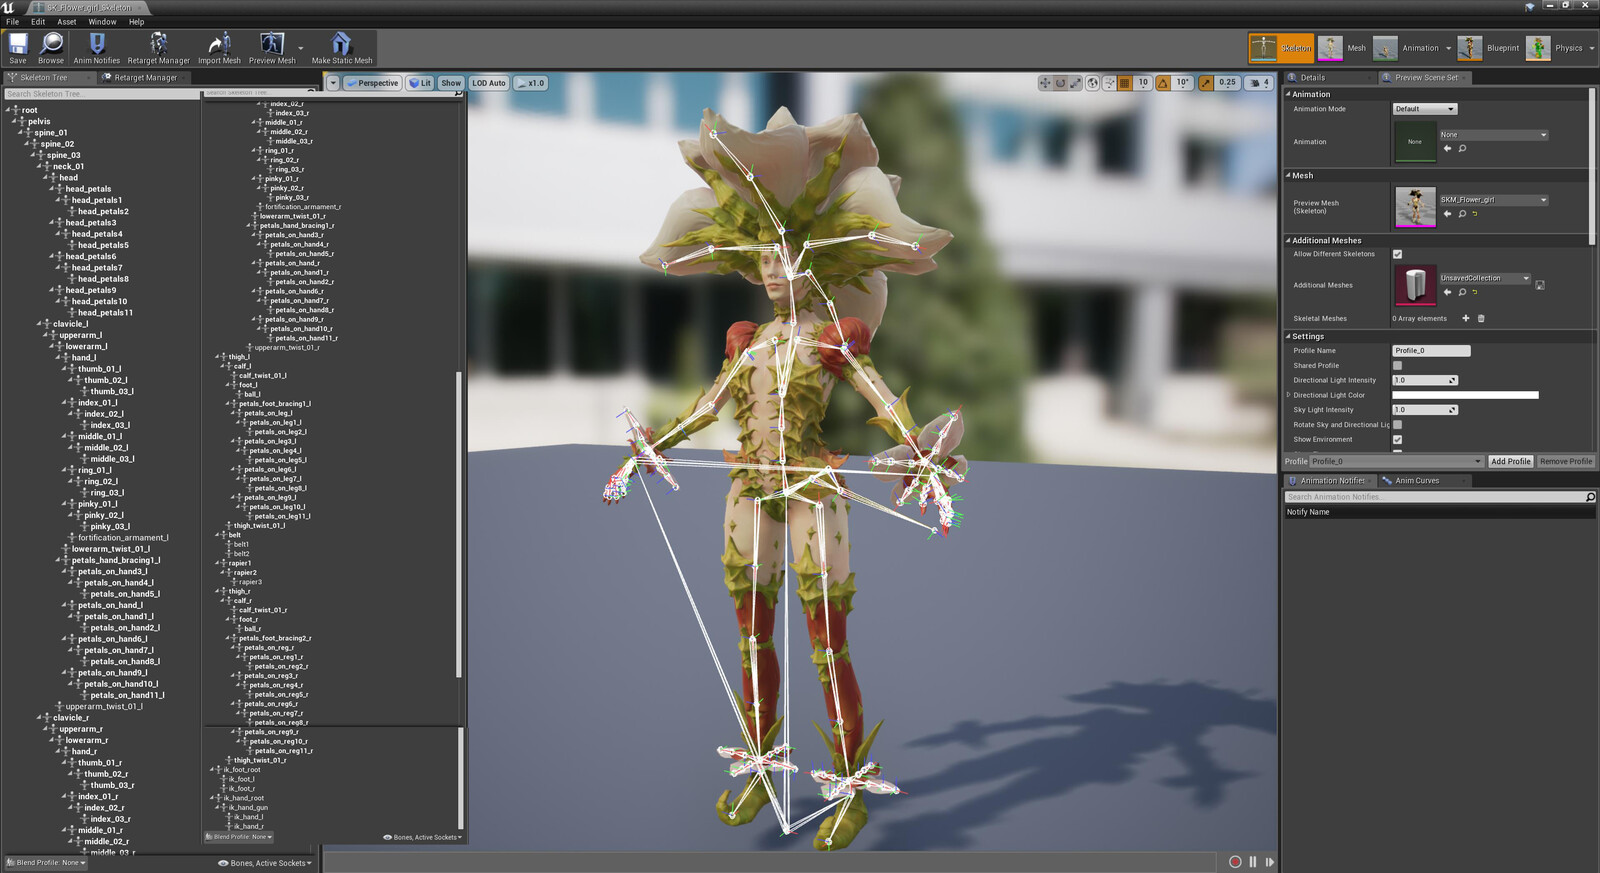1600x873 pixels.
Task: Browse to Animation asset with magnifier icon
Action: (x=1462, y=148)
